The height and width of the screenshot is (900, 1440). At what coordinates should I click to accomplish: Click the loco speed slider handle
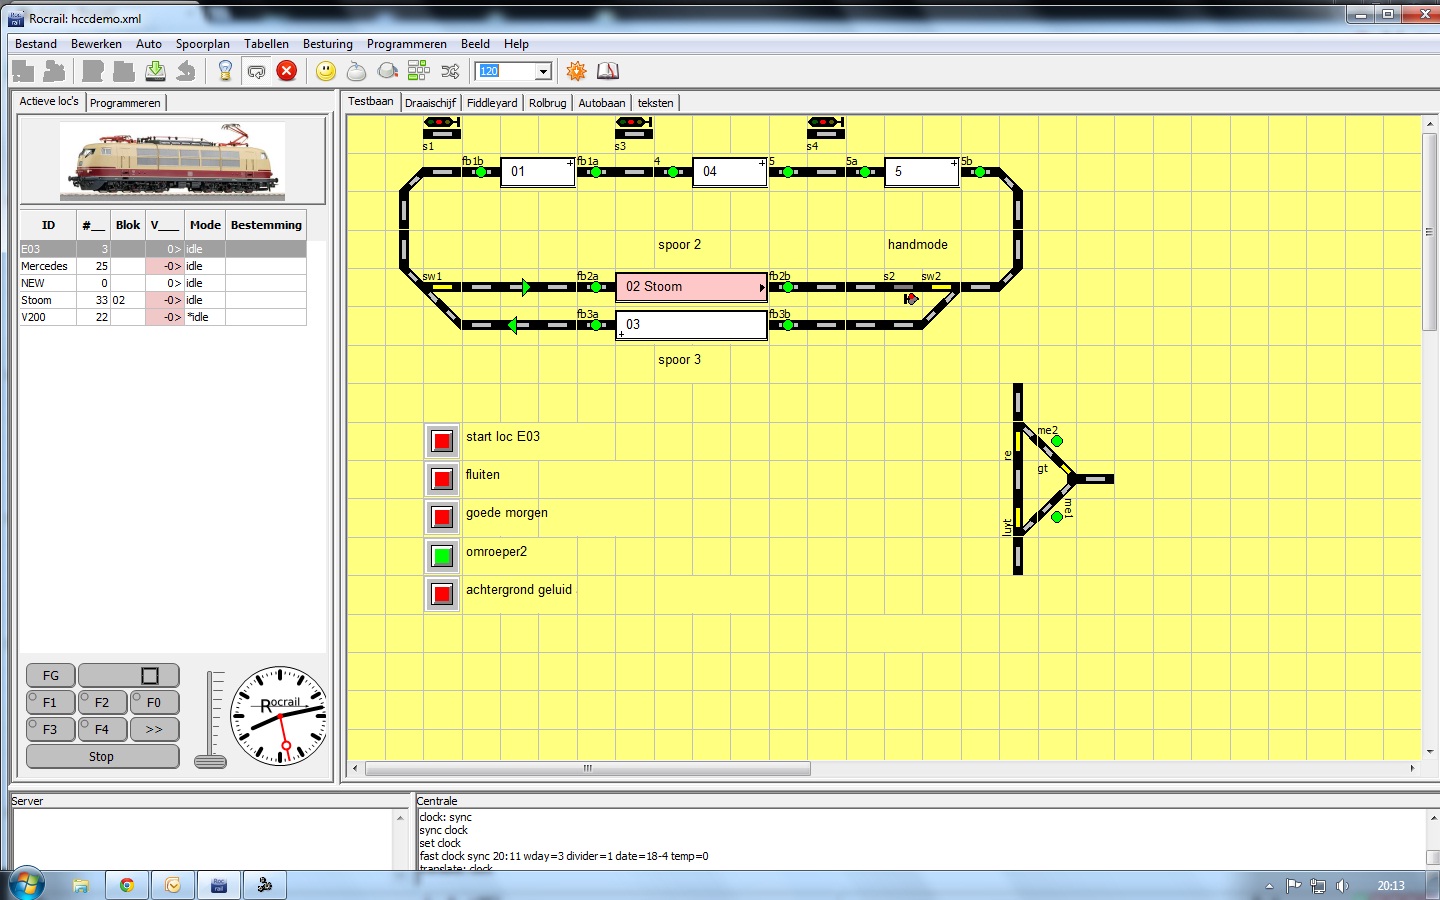[210, 761]
